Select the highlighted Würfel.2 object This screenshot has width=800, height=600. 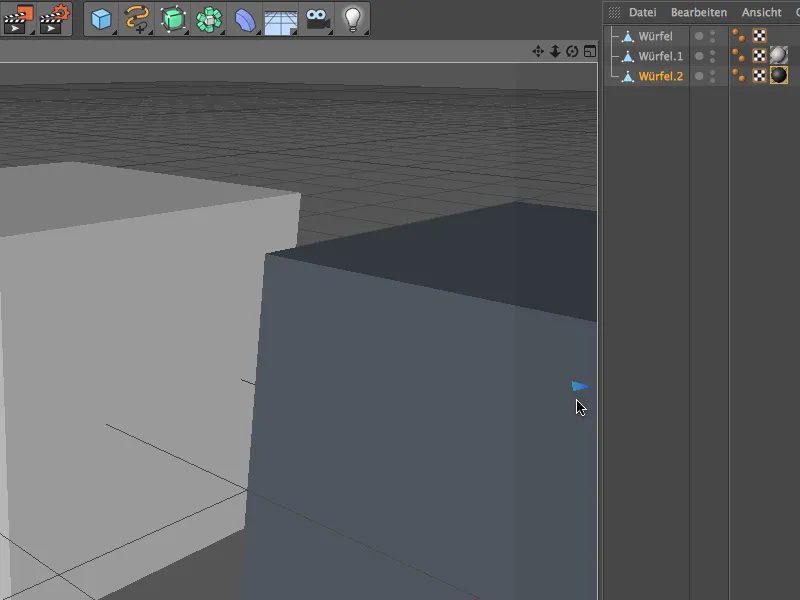pos(660,76)
